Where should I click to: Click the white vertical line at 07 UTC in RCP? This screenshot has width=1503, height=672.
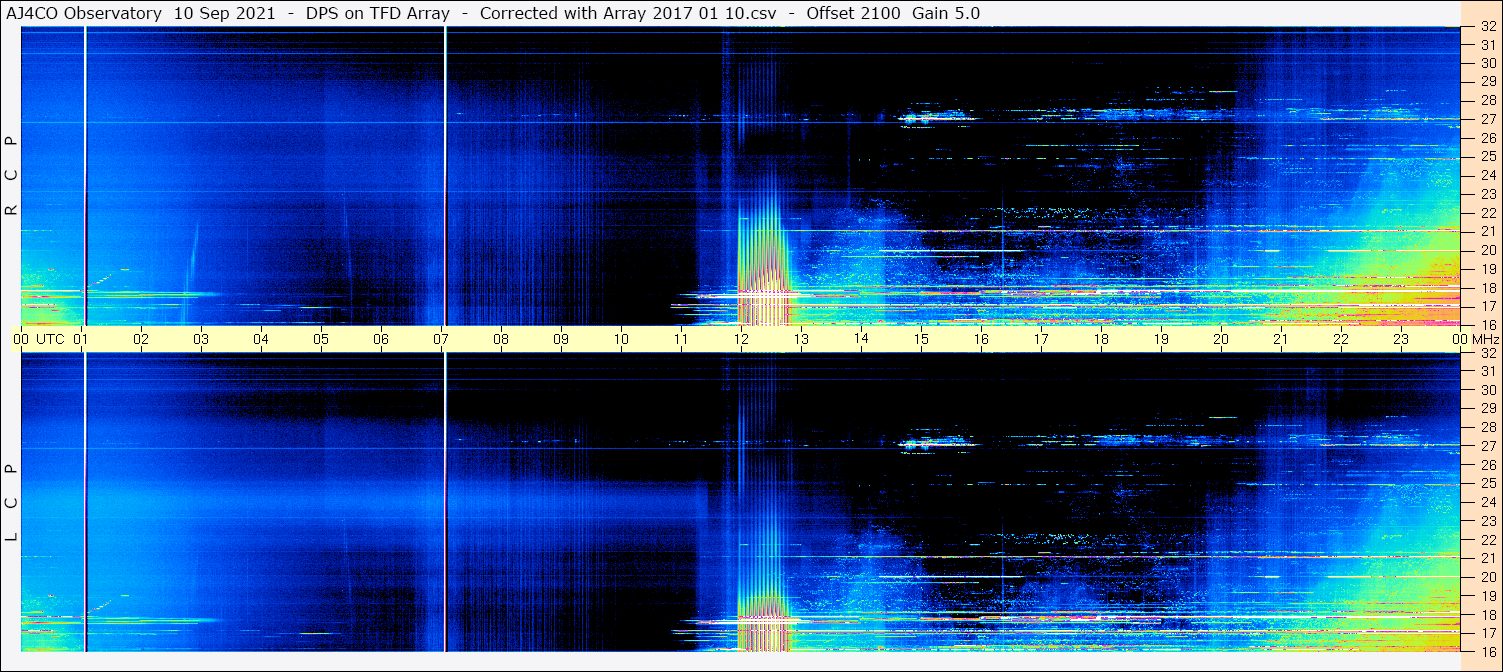(x=445, y=175)
